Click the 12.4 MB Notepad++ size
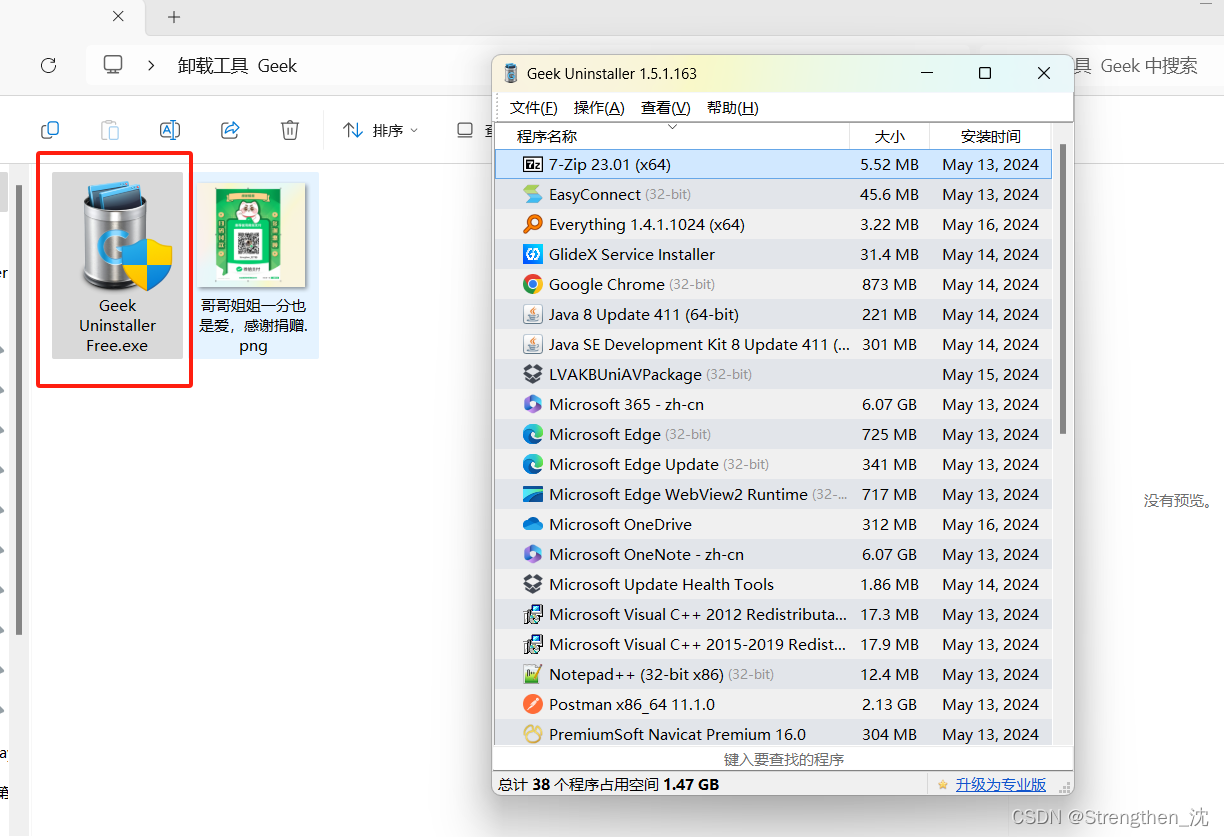 point(889,674)
